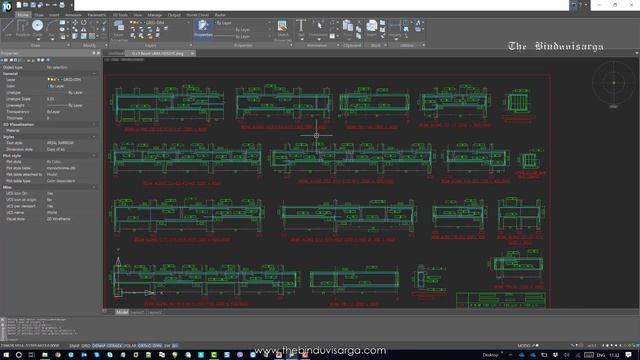
Task: Close the Properties palette
Action: [x=98, y=53]
